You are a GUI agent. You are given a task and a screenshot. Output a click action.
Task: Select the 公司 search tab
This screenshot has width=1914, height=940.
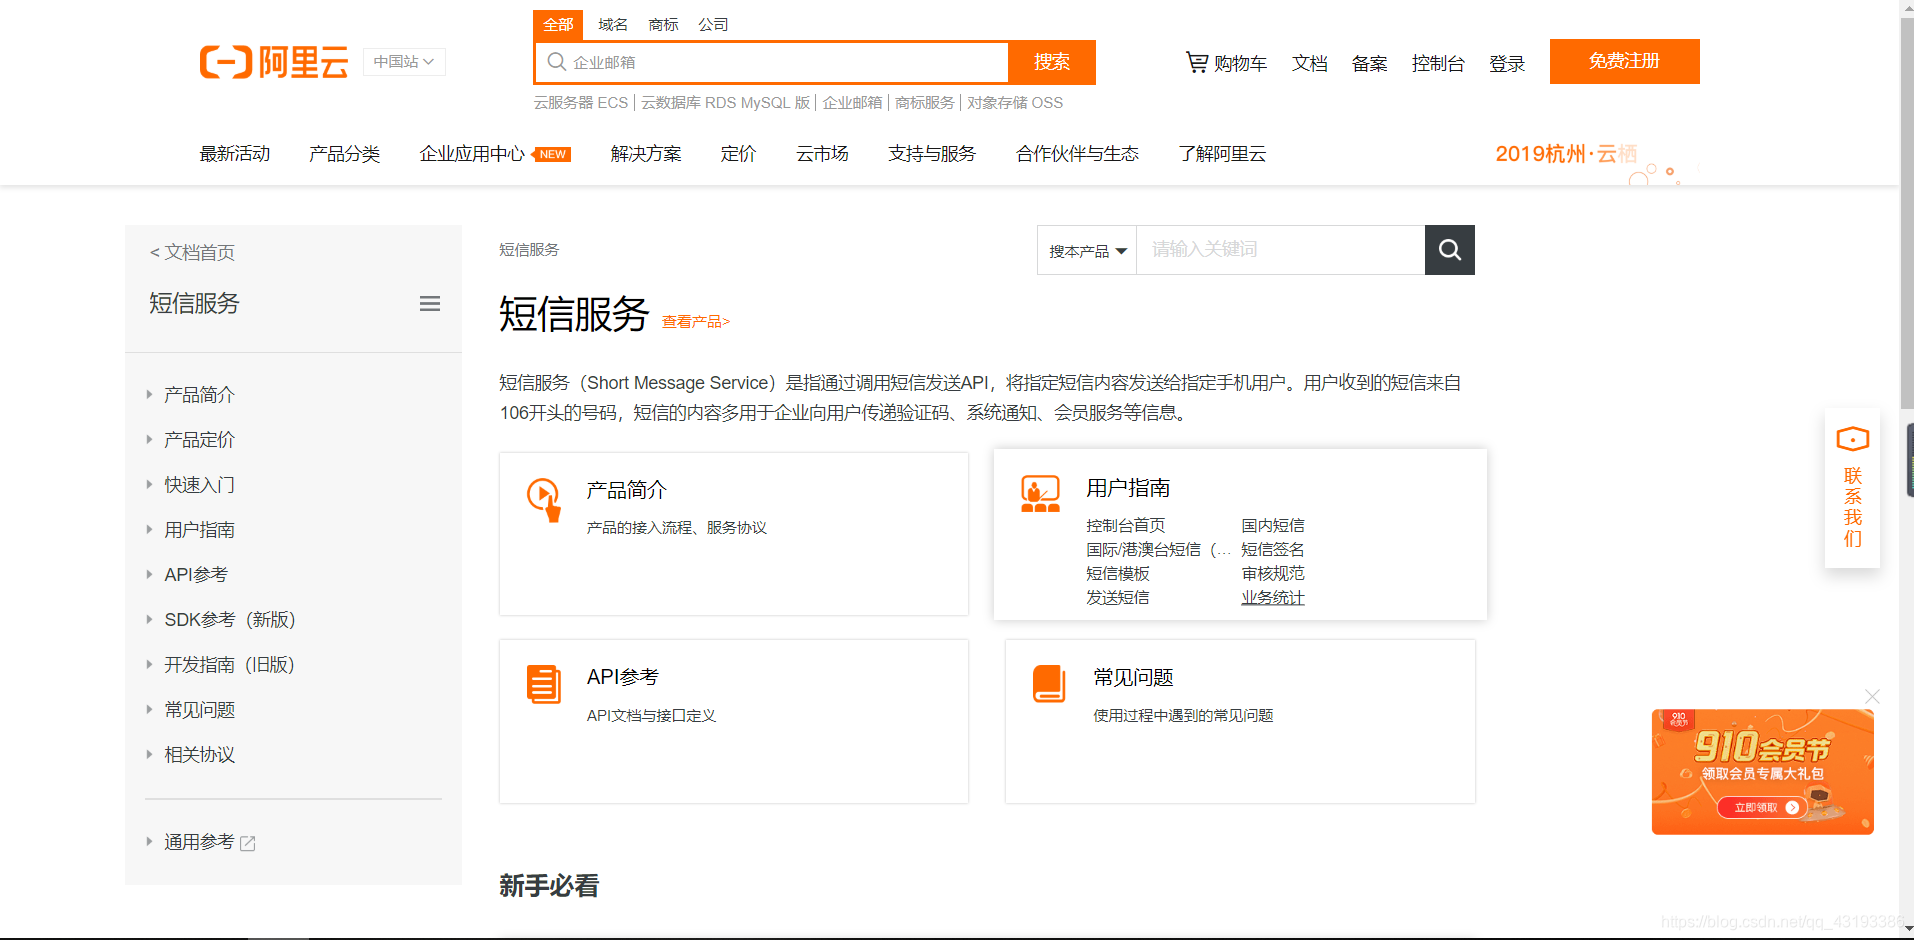tap(713, 25)
